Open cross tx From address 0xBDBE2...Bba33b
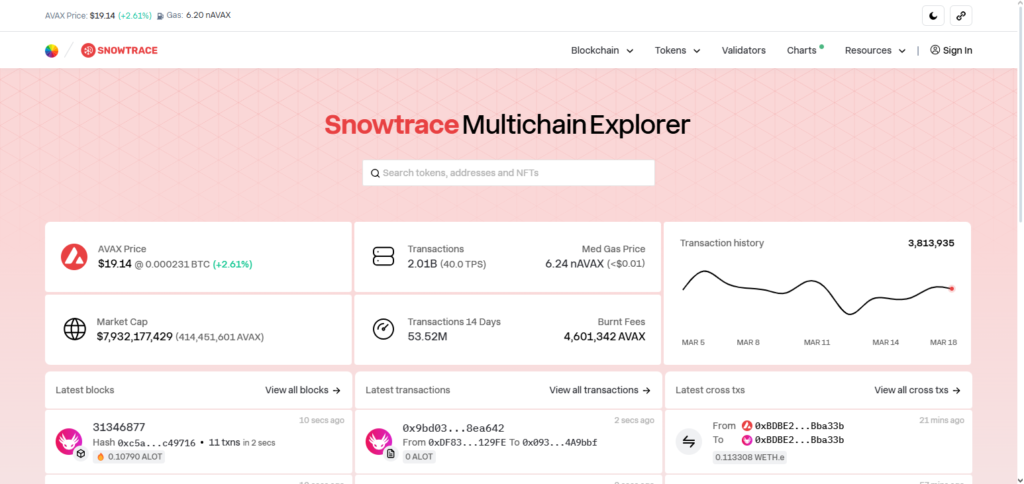This screenshot has height=484, width=1024. click(799, 425)
